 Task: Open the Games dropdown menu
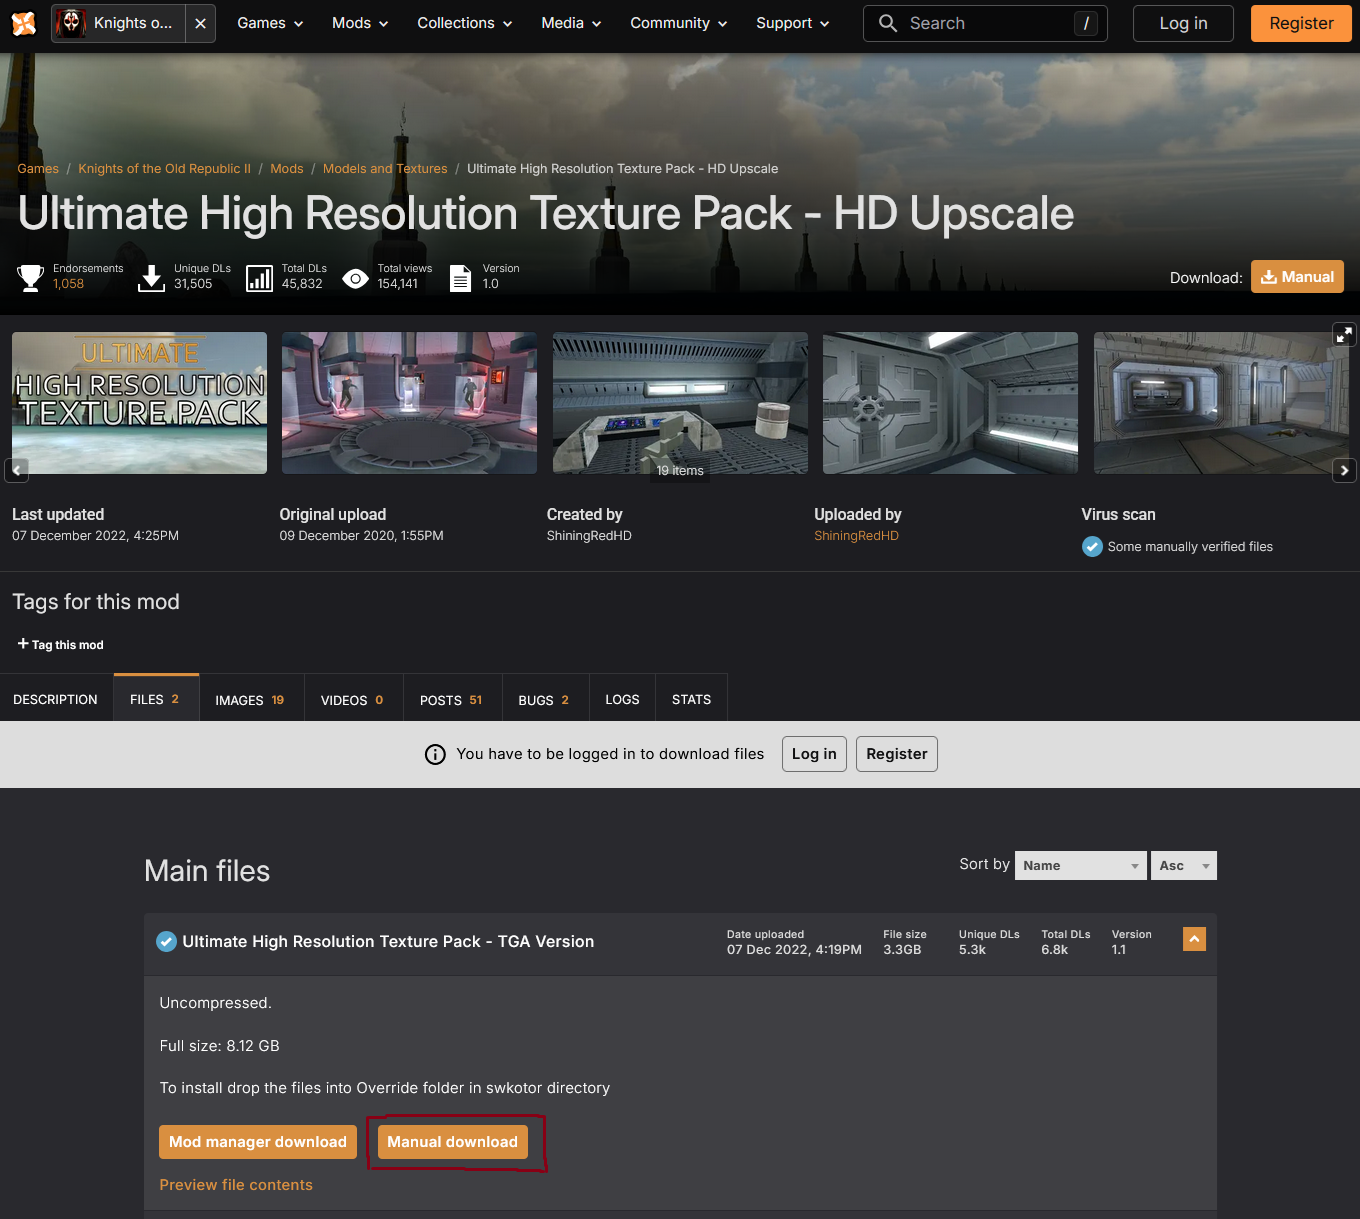270,23
